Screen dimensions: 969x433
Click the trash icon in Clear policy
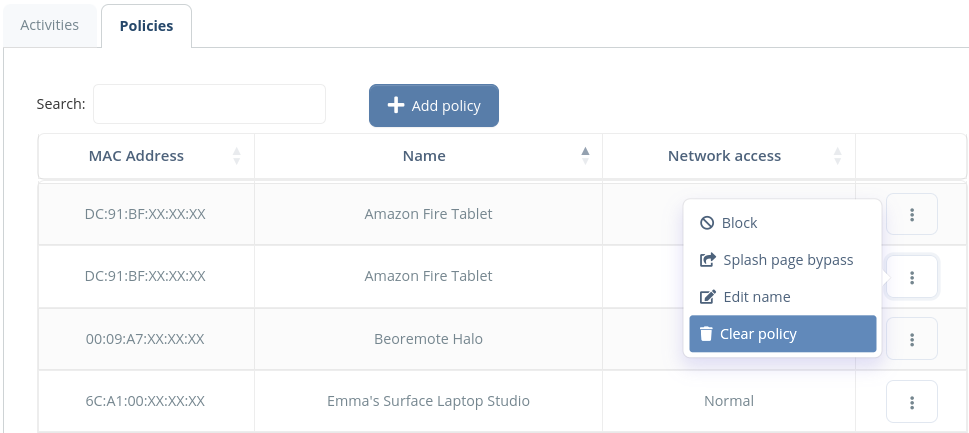pyautogui.click(x=706, y=334)
